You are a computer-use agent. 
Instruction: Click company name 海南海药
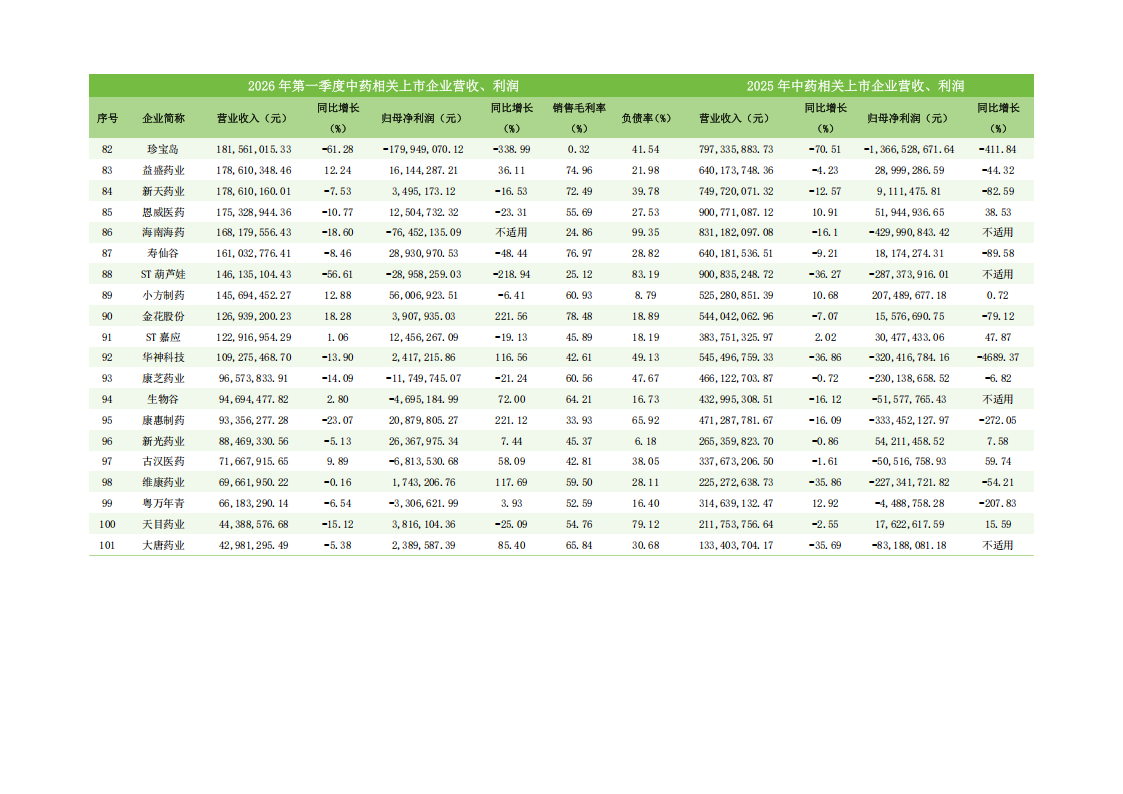click(x=163, y=233)
